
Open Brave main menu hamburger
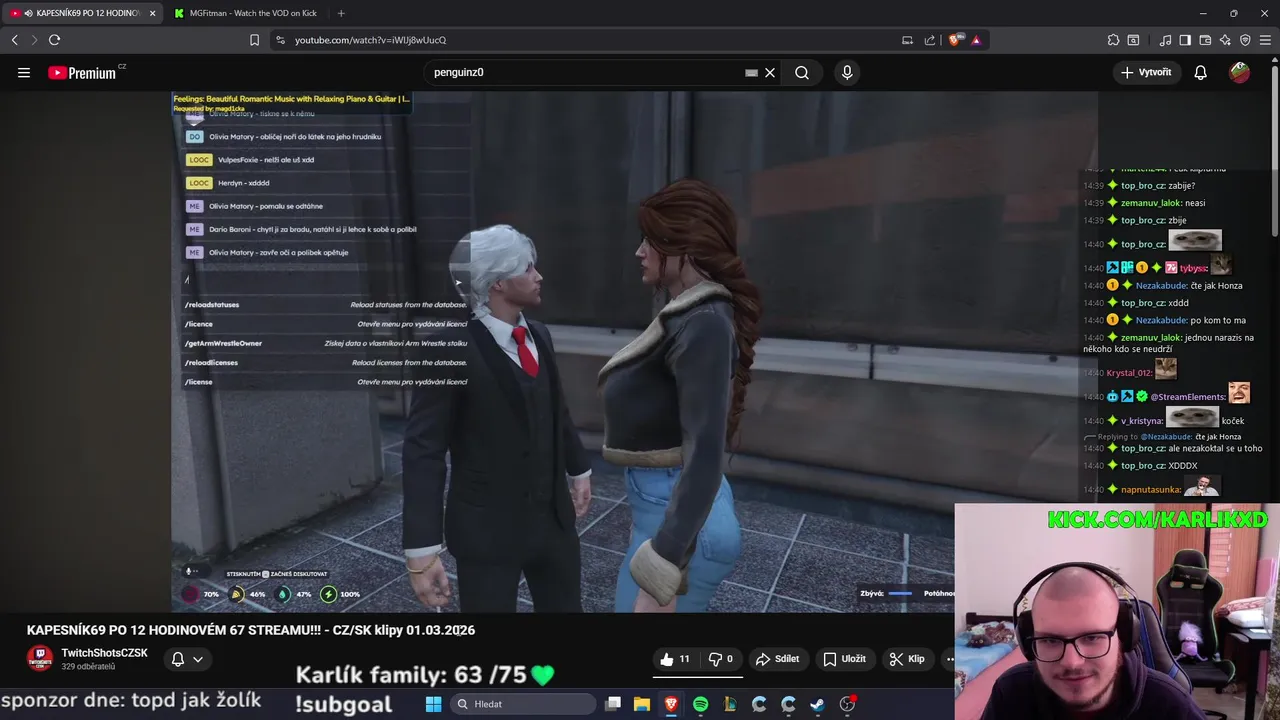click(1266, 40)
